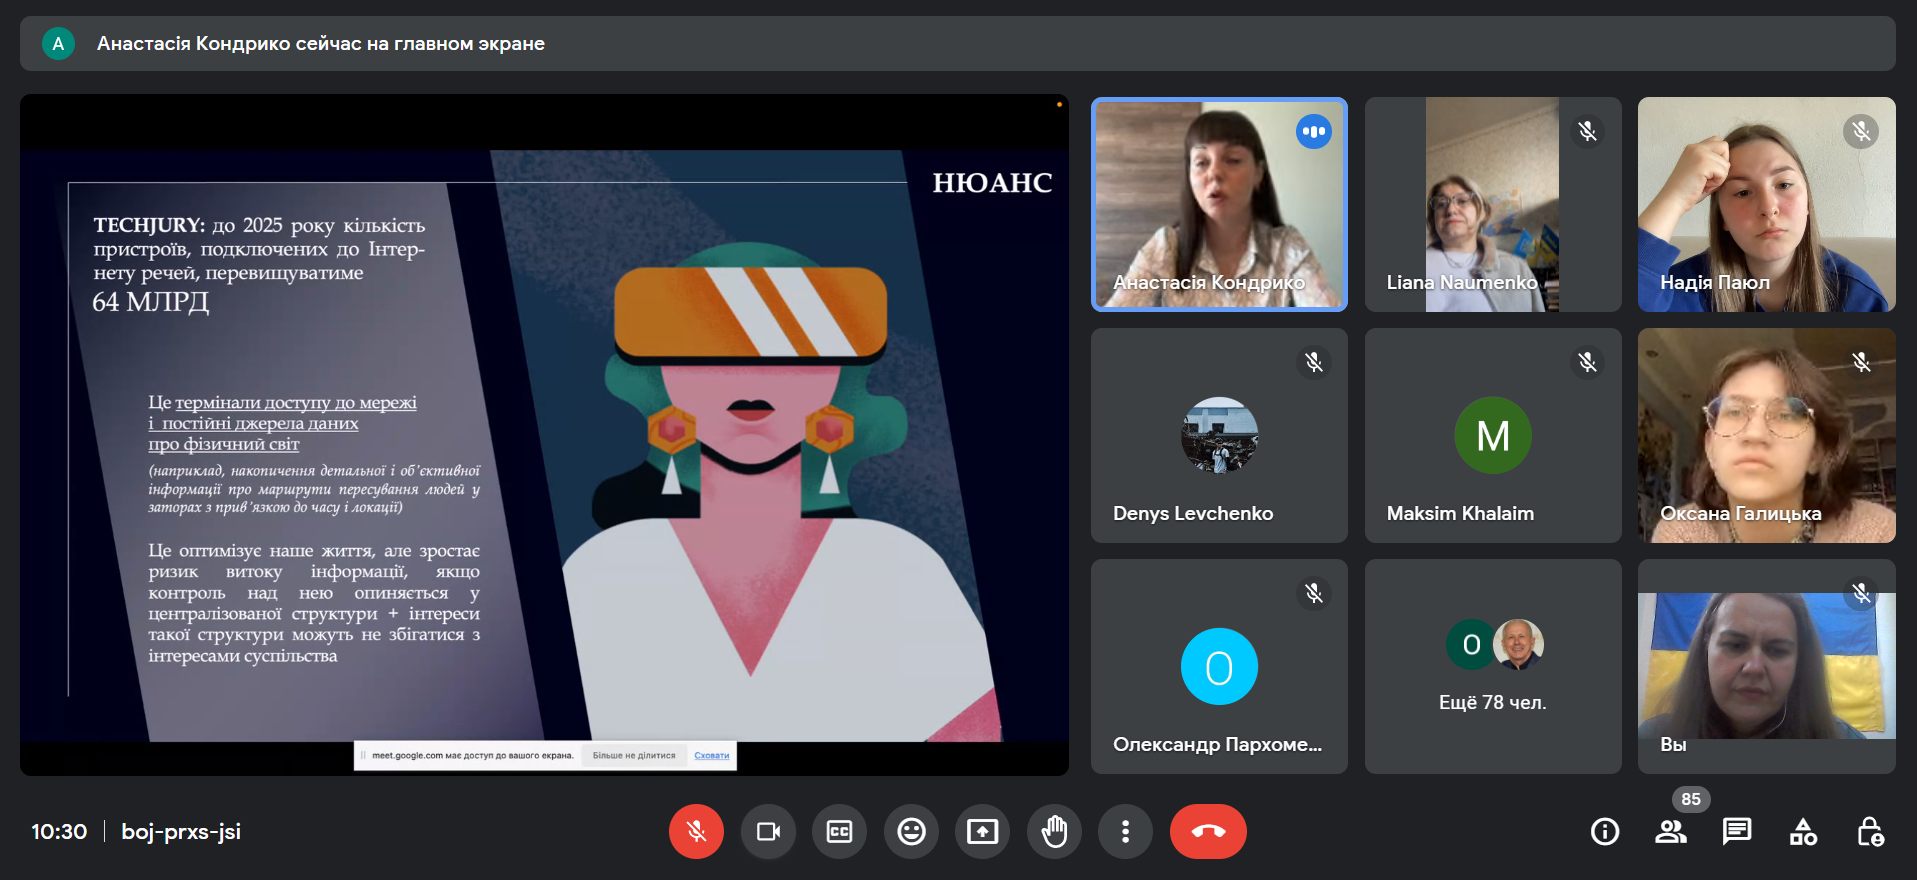
Task: Click the muted mic icon on Оксана Галицька
Action: click(x=1861, y=362)
